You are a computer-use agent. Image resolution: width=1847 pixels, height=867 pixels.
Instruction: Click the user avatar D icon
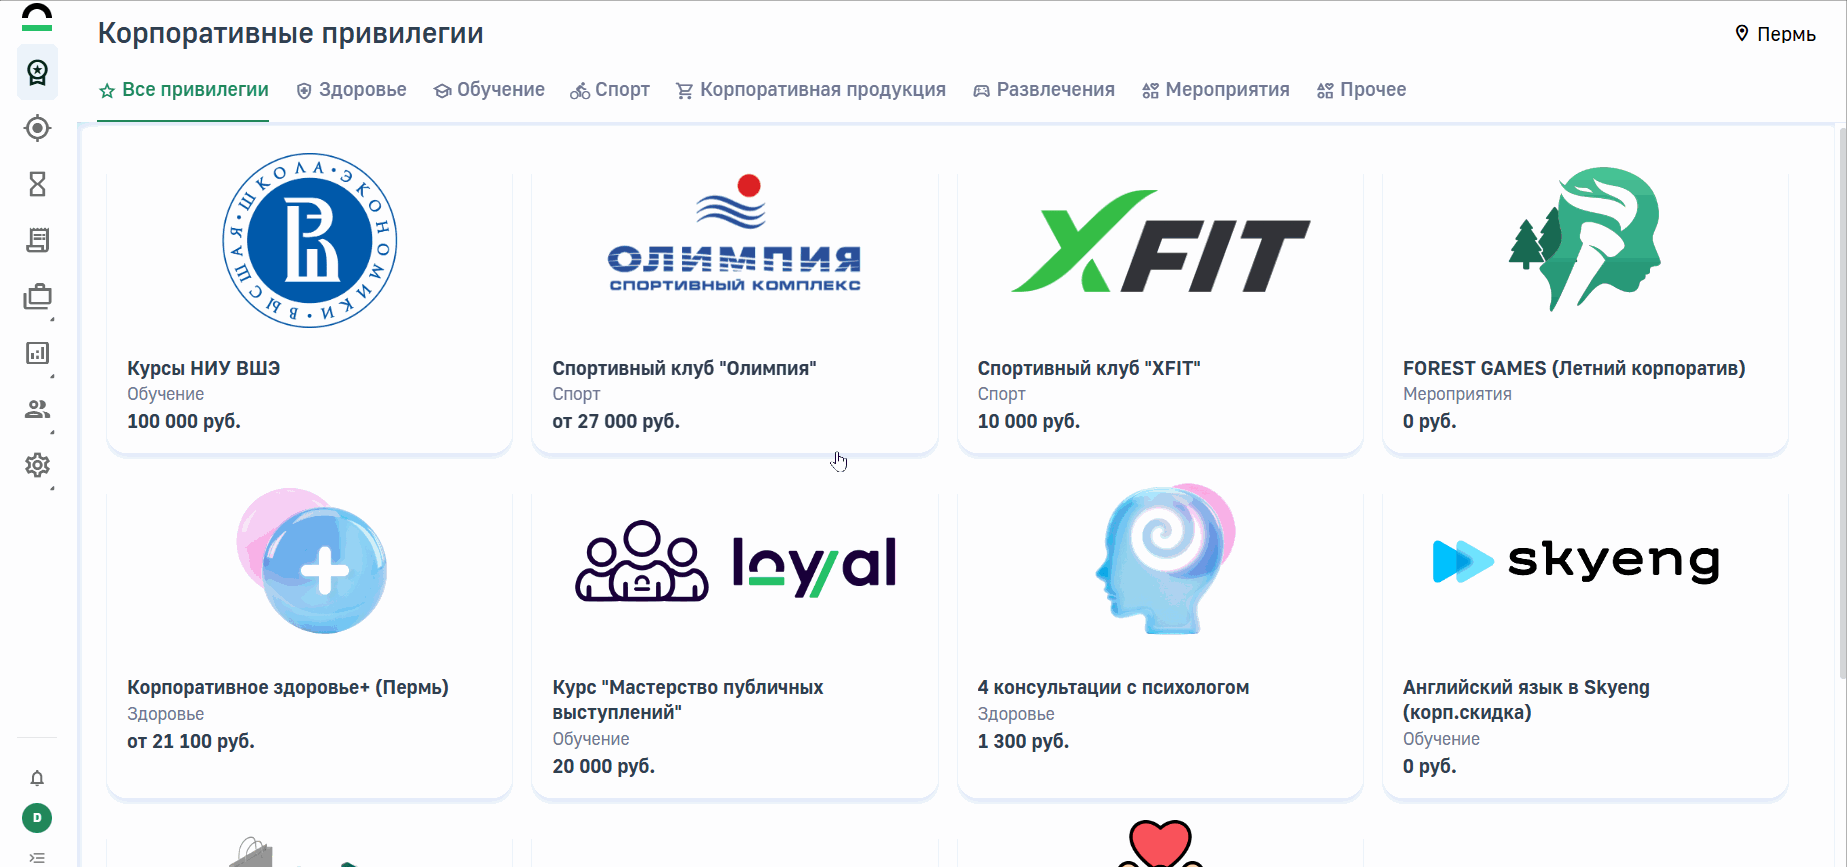click(x=37, y=818)
